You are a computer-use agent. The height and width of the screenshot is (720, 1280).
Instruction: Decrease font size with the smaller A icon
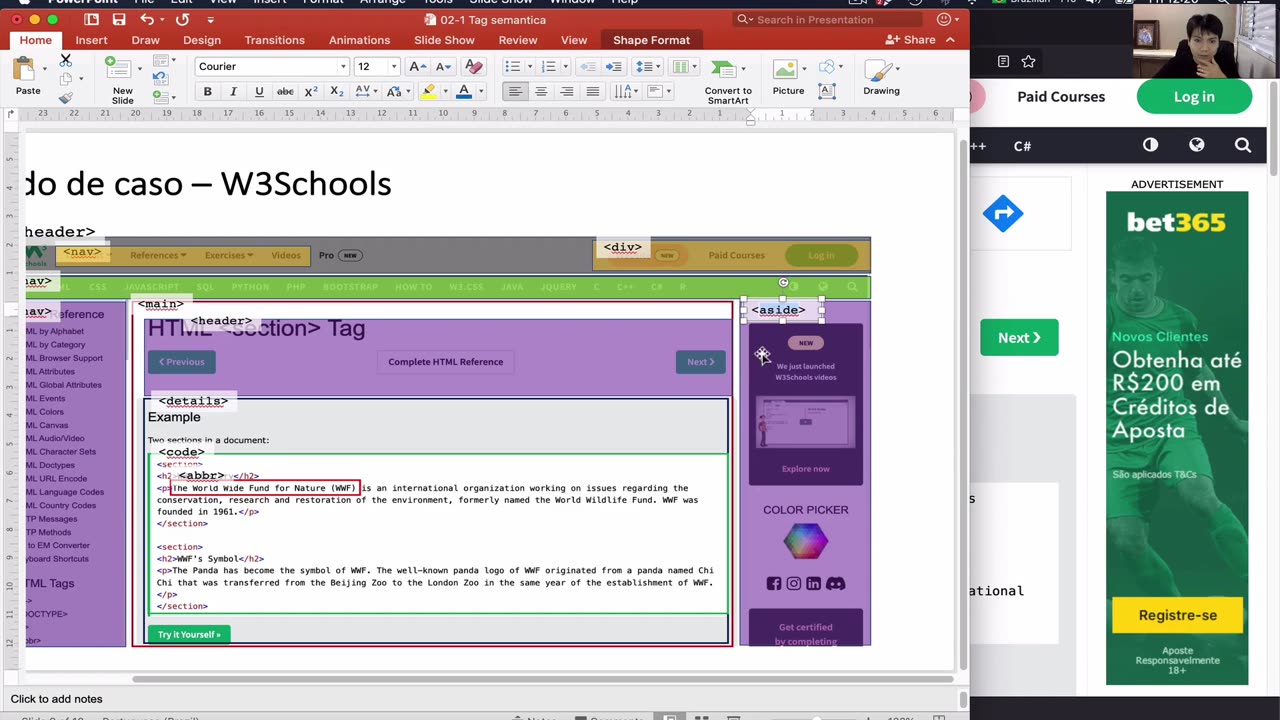coord(444,66)
